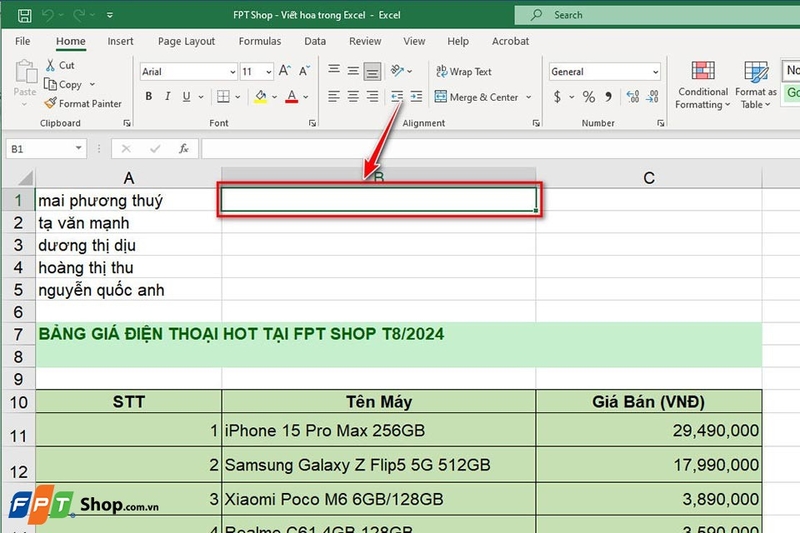
Task: Open the Font dialog launcher
Action: pyautogui.click(x=312, y=123)
